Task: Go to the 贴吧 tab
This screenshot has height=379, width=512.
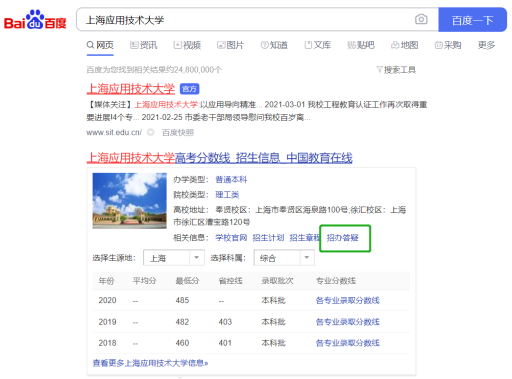Action: (x=361, y=45)
